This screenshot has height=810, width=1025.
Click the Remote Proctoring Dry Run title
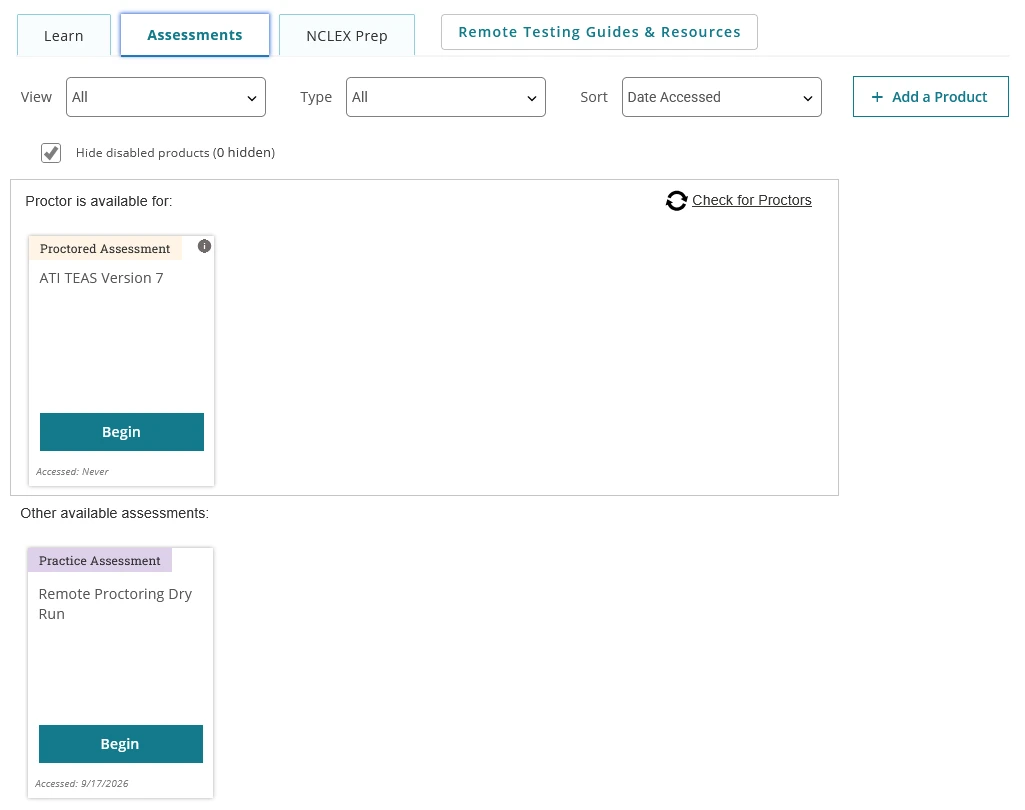click(x=115, y=603)
